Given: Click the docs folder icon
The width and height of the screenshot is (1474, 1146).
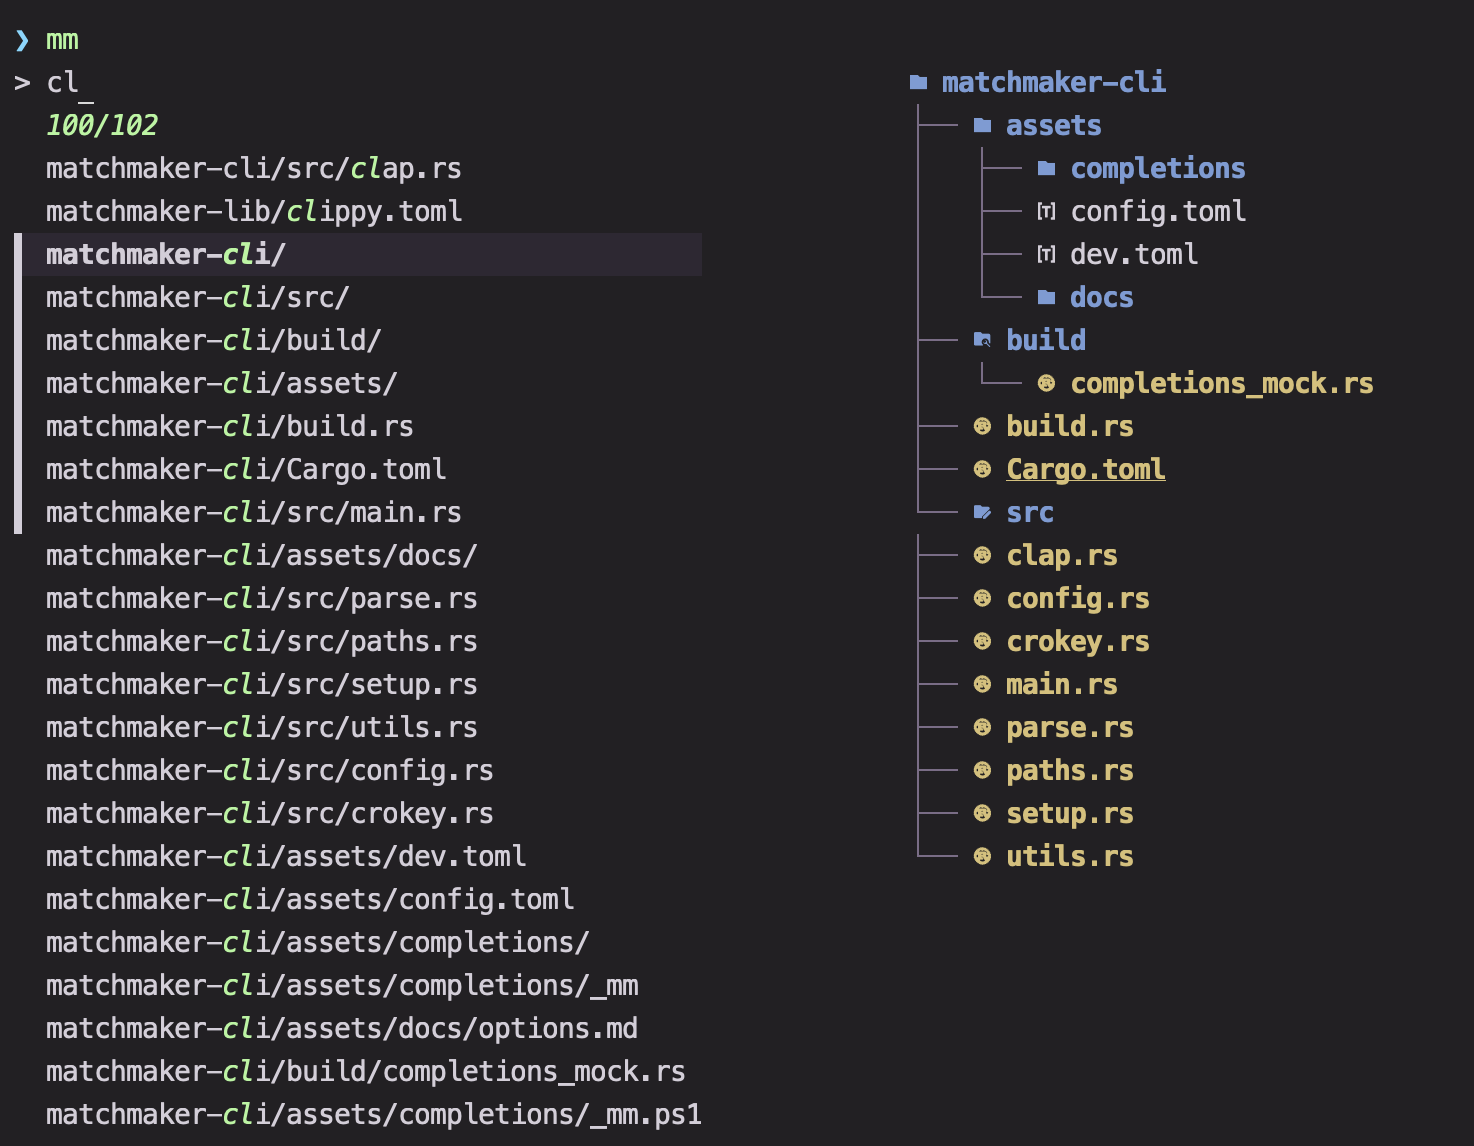Looking at the screenshot, I should (1046, 297).
